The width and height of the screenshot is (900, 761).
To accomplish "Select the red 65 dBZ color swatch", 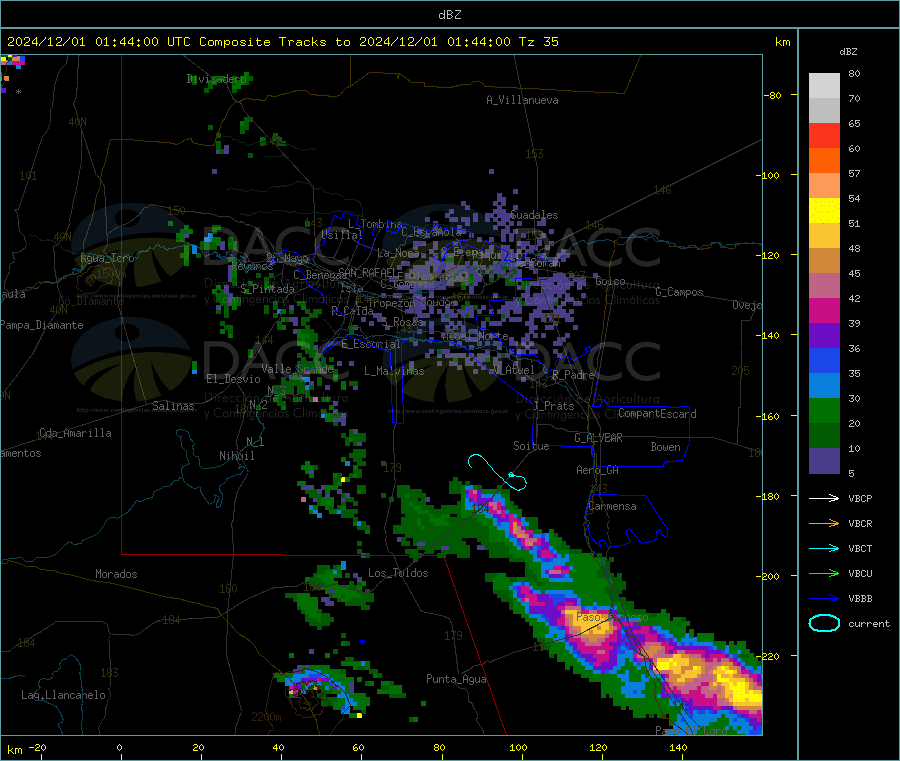I will click(x=824, y=135).
